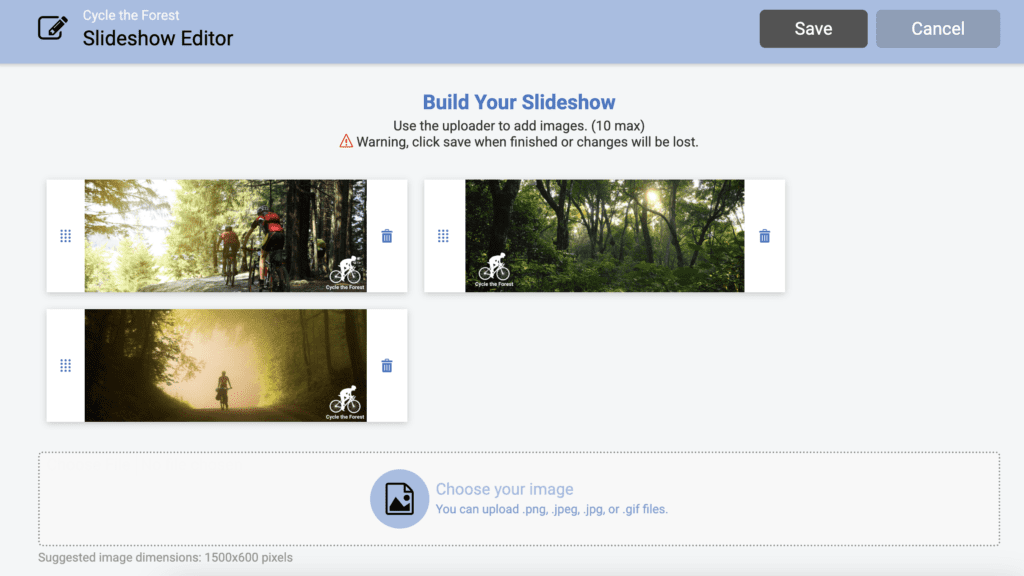Click the image upload circle icon
This screenshot has height=576, width=1024.
pos(399,499)
